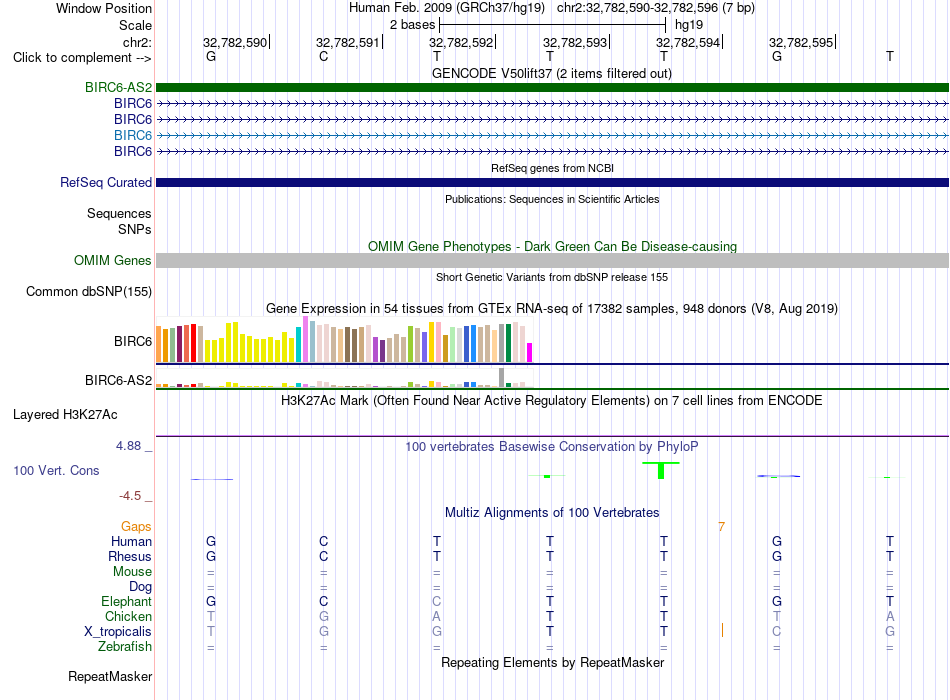
Task: Click the Human row label in Multiz
Action: coord(131,541)
